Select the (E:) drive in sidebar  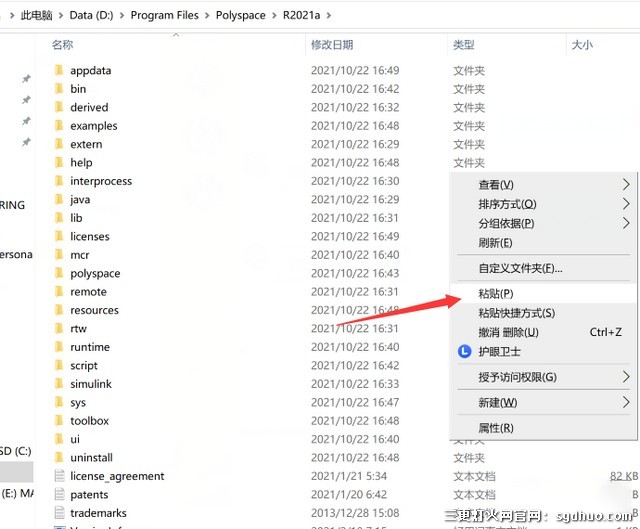17,493
